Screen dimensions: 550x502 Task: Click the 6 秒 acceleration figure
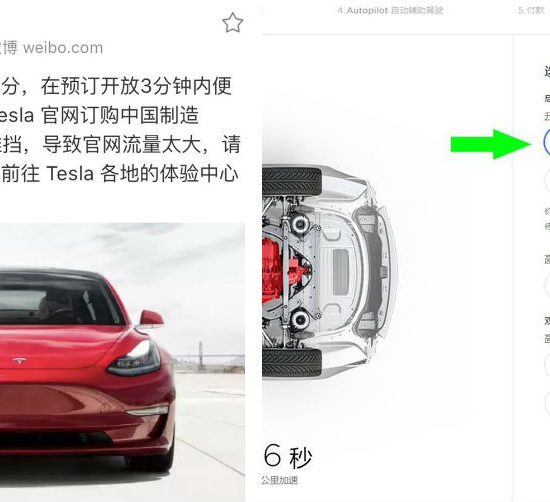click(287, 456)
